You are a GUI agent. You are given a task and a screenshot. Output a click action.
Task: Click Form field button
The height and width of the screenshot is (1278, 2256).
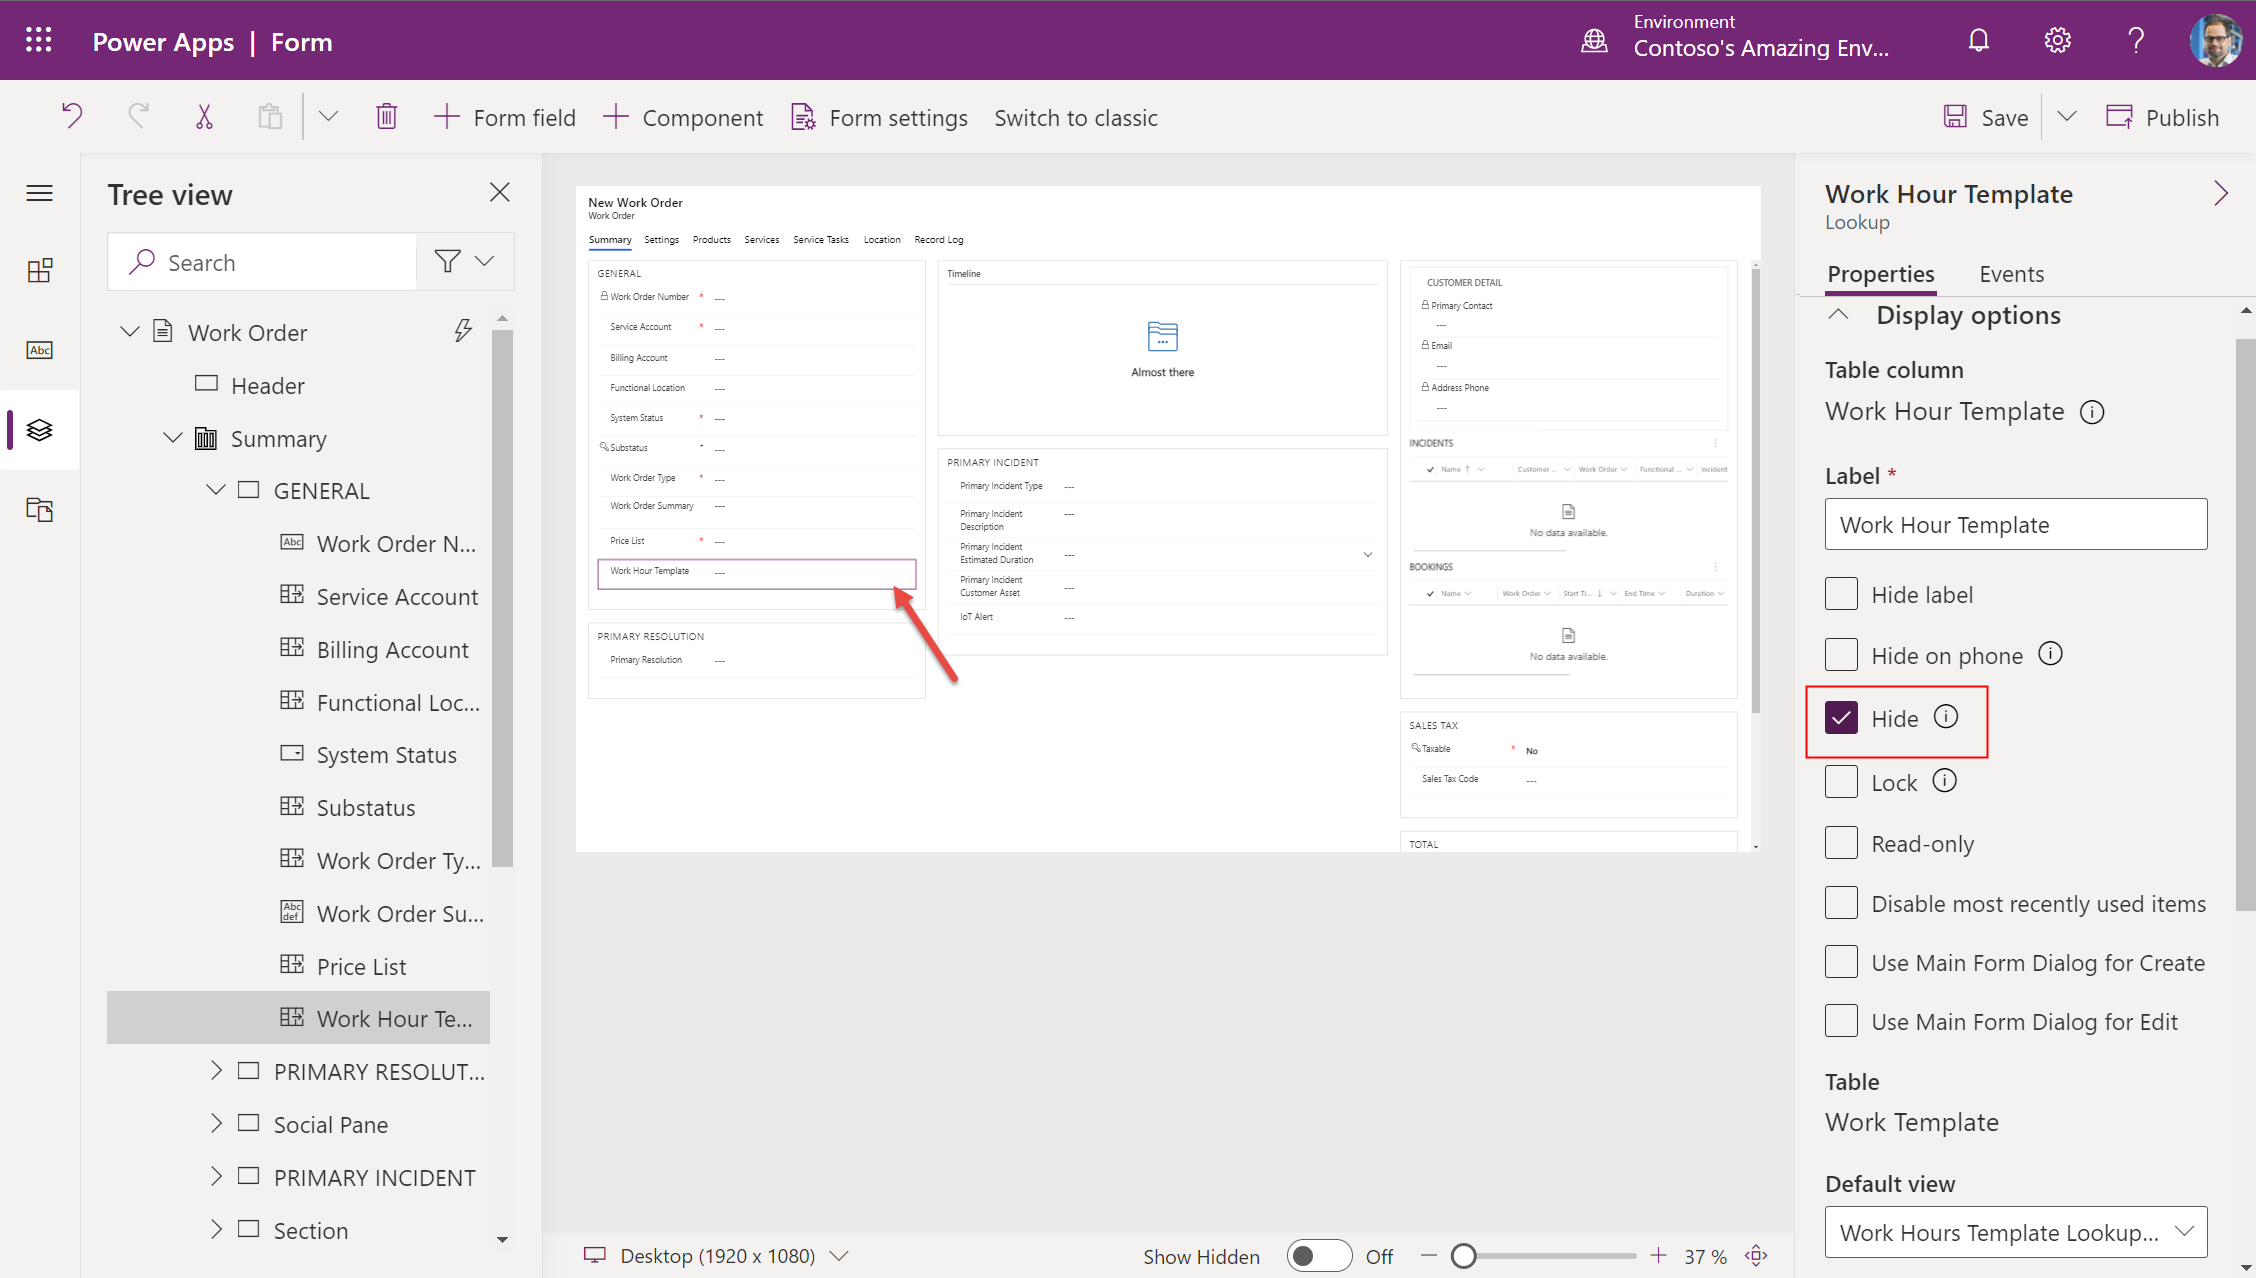[505, 117]
